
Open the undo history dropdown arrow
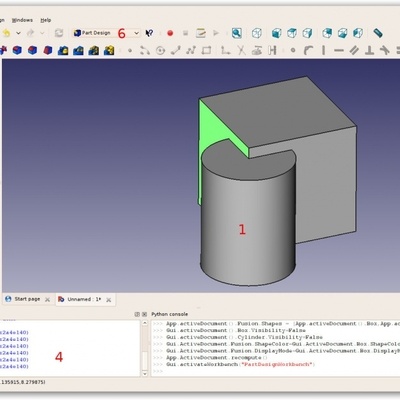point(18,33)
